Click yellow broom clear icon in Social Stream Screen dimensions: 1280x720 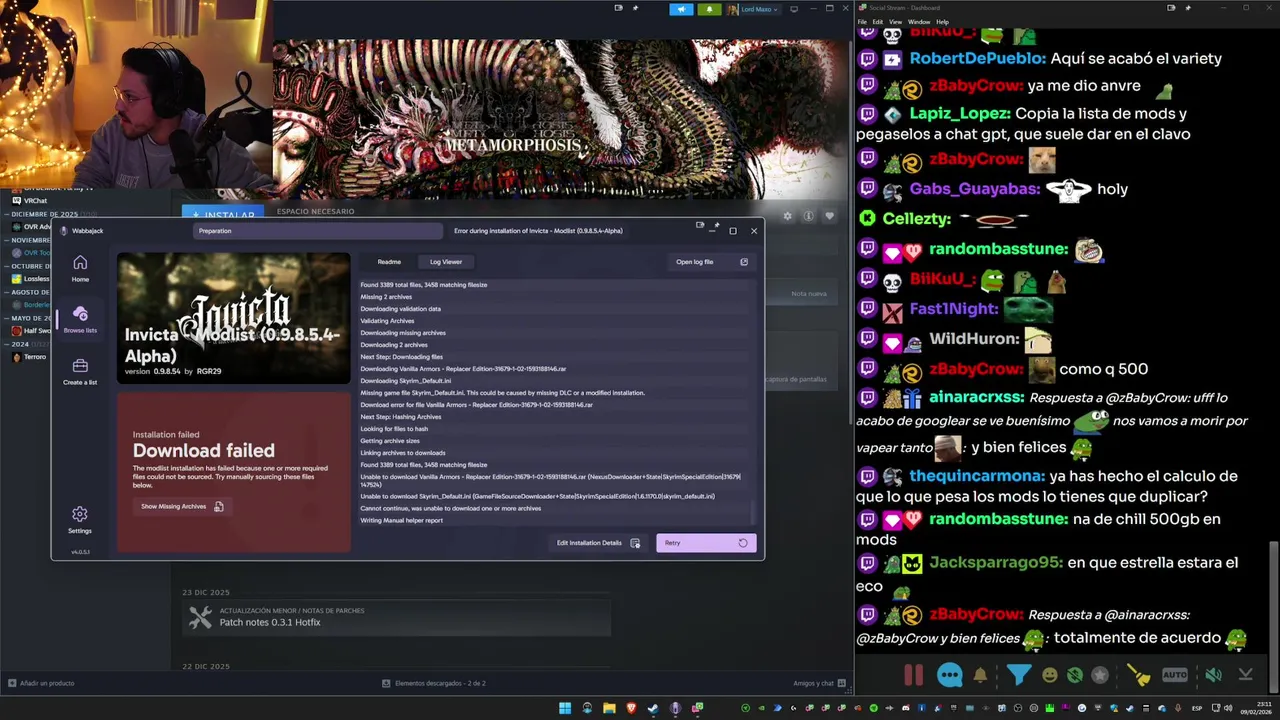pos(1139,675)
